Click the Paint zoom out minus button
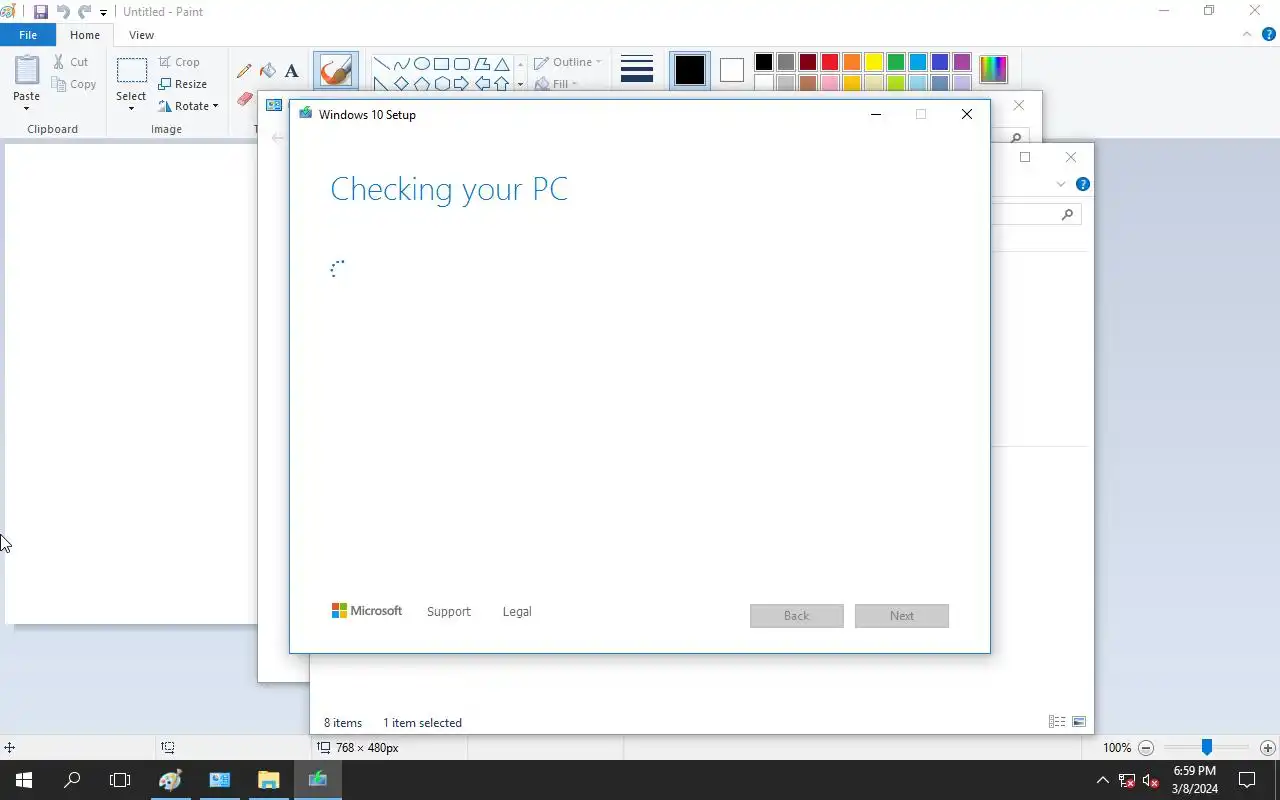This screenshot has height=800, width=1280. pos(1146,748)
